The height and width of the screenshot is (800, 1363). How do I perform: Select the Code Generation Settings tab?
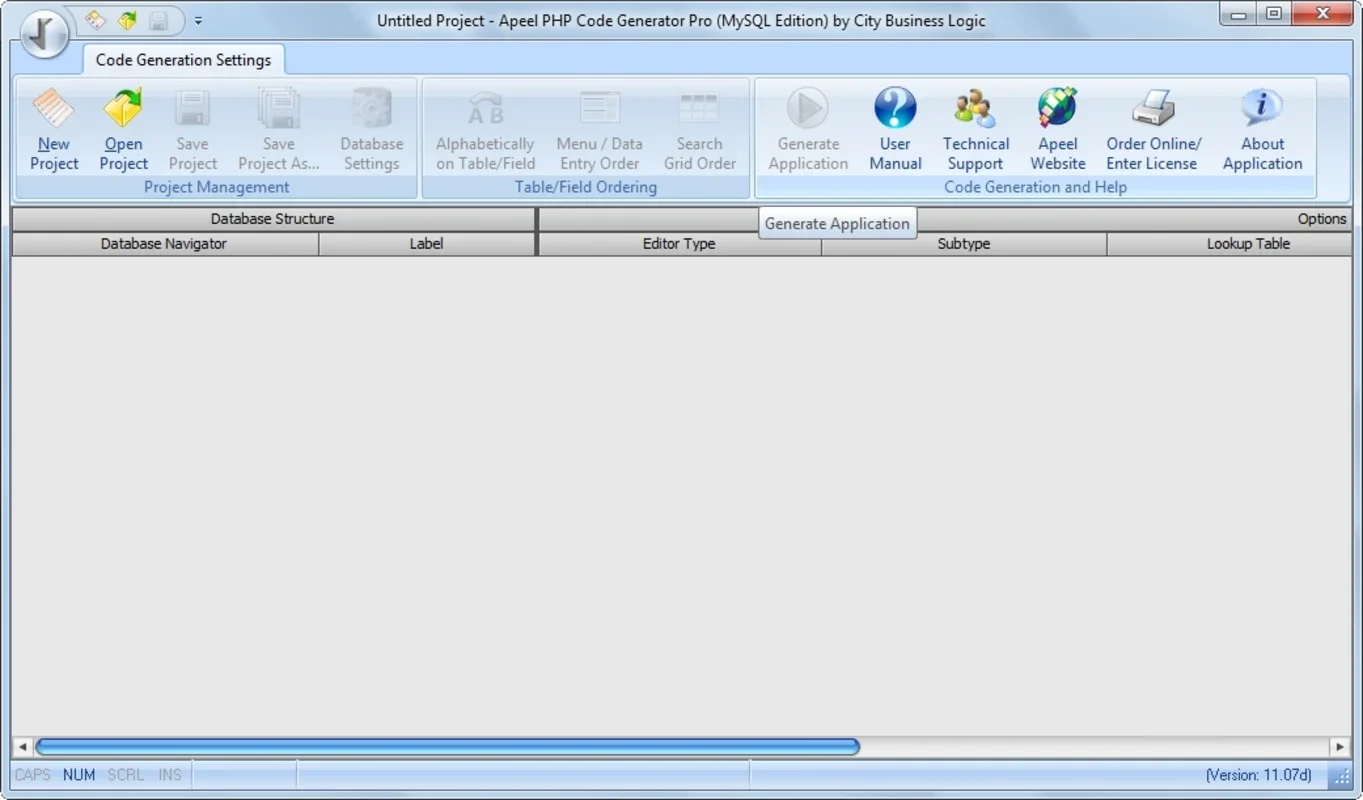tap(184, 60)
